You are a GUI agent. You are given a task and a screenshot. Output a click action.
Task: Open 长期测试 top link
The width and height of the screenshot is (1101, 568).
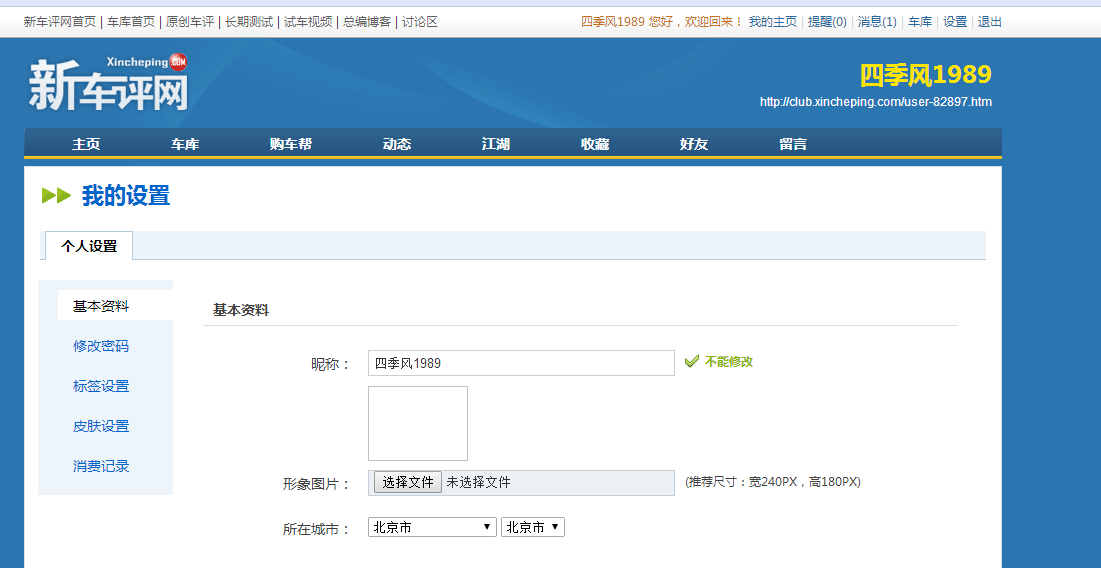coord(249,22)
